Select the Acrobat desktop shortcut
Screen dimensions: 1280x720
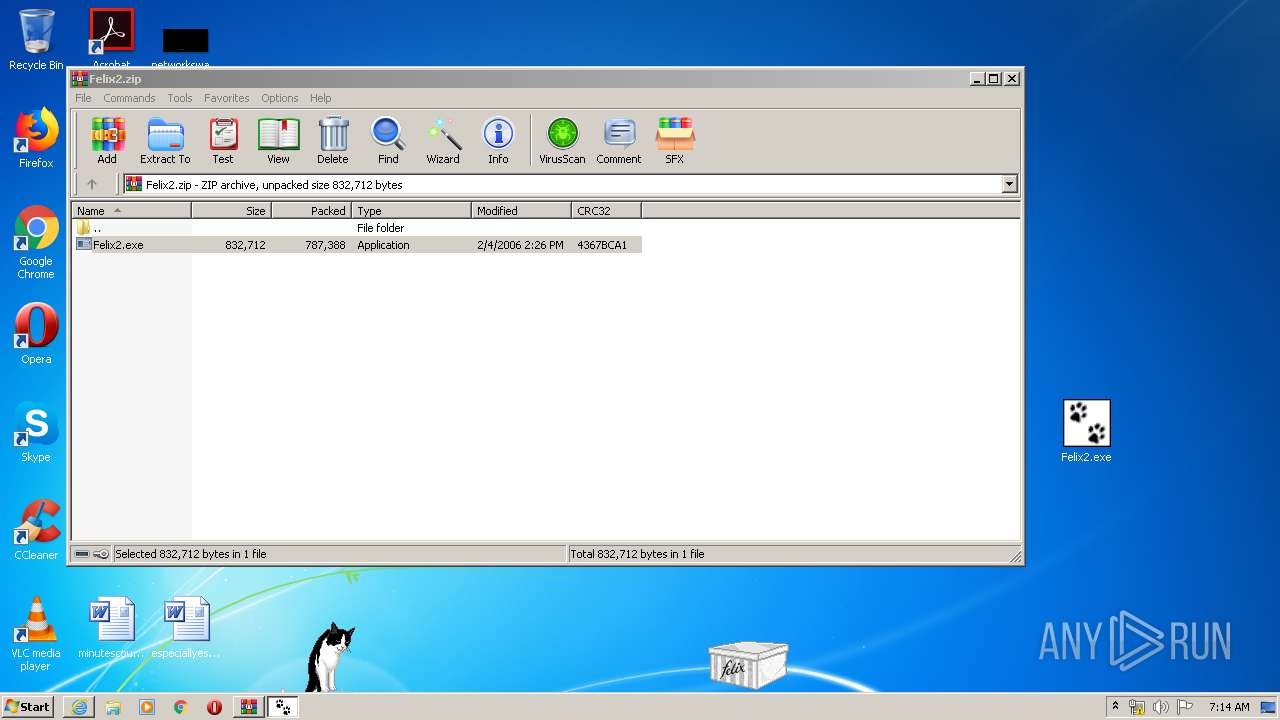click(111, 36)
